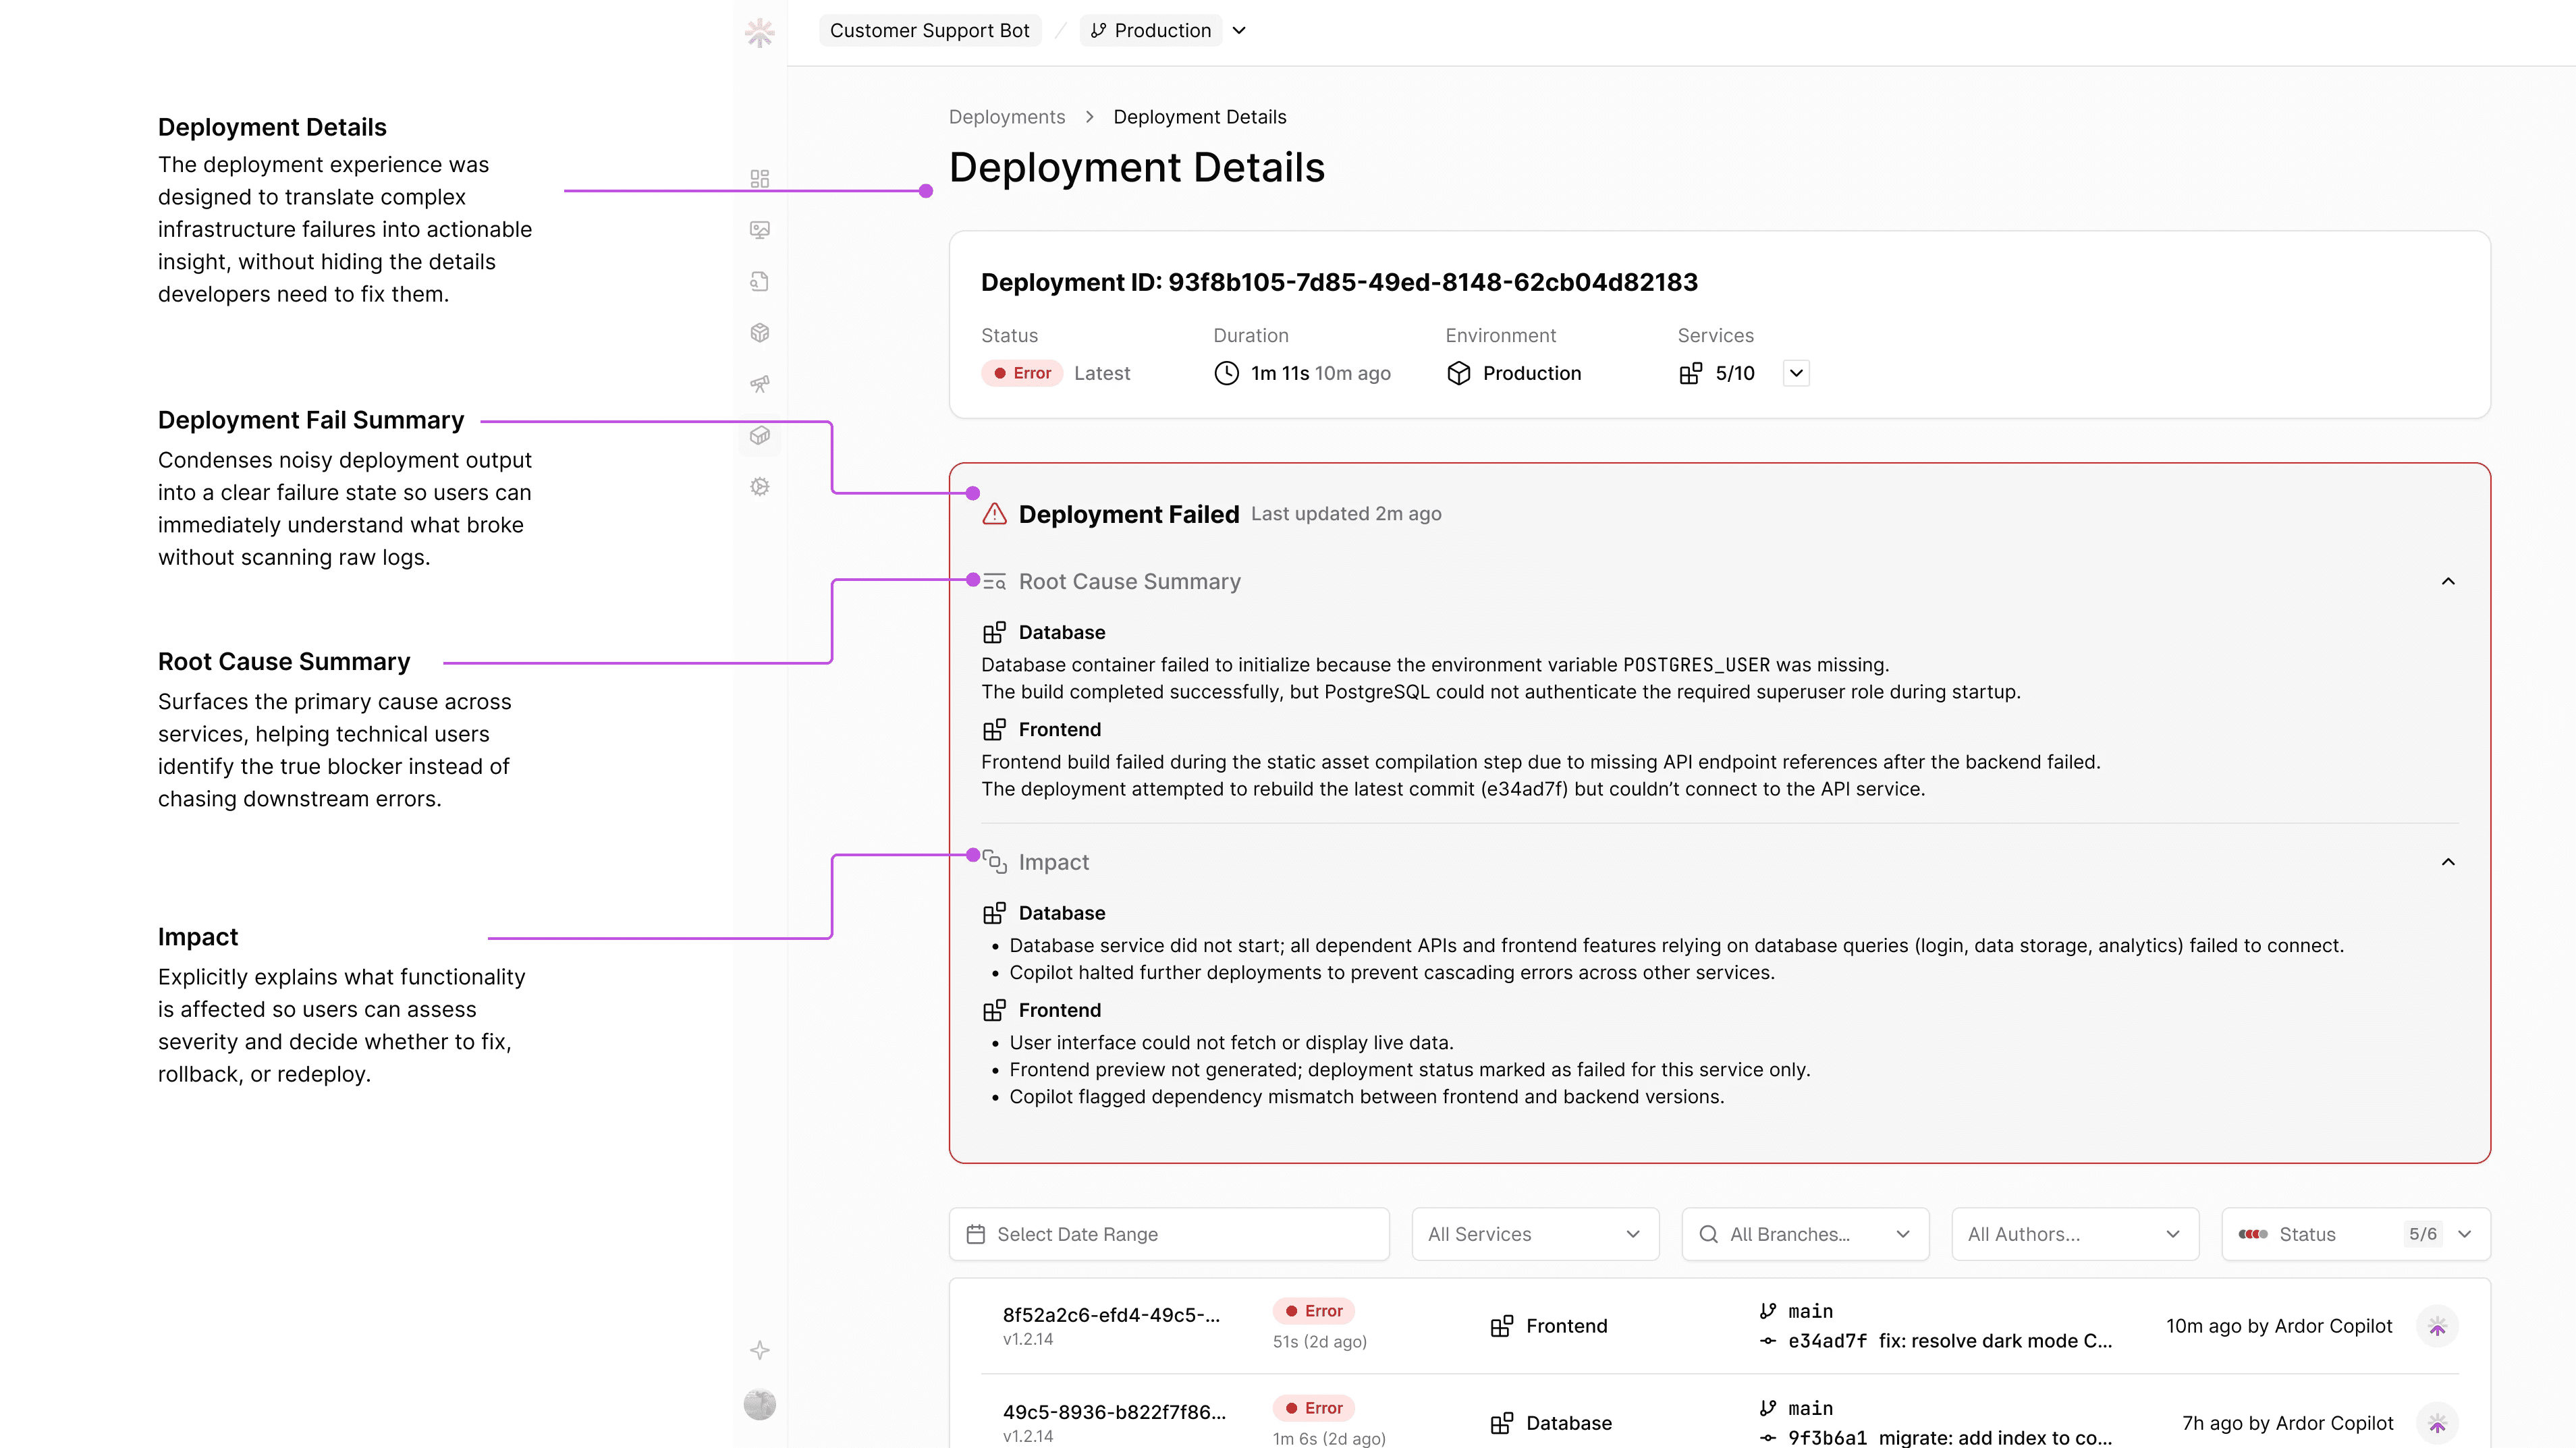The image size is (2576, 1448).
Task: Select the container deployments sidebar icon
Action: pyautogui.click(x=759, y=435)
